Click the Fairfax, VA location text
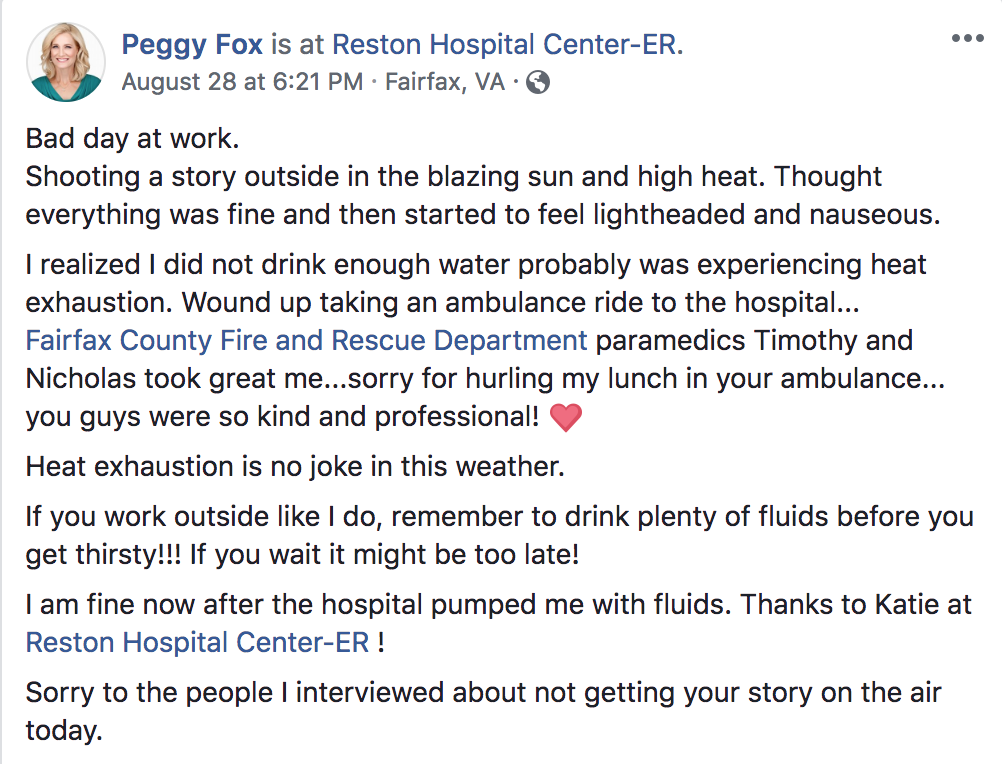Viewport: 1002px width, 764px height. click(x=445, y=82)
